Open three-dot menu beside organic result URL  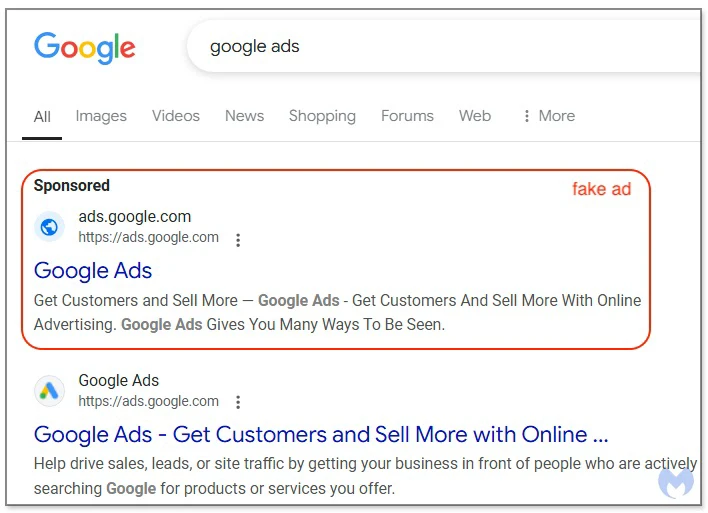(x=238, y=402)
